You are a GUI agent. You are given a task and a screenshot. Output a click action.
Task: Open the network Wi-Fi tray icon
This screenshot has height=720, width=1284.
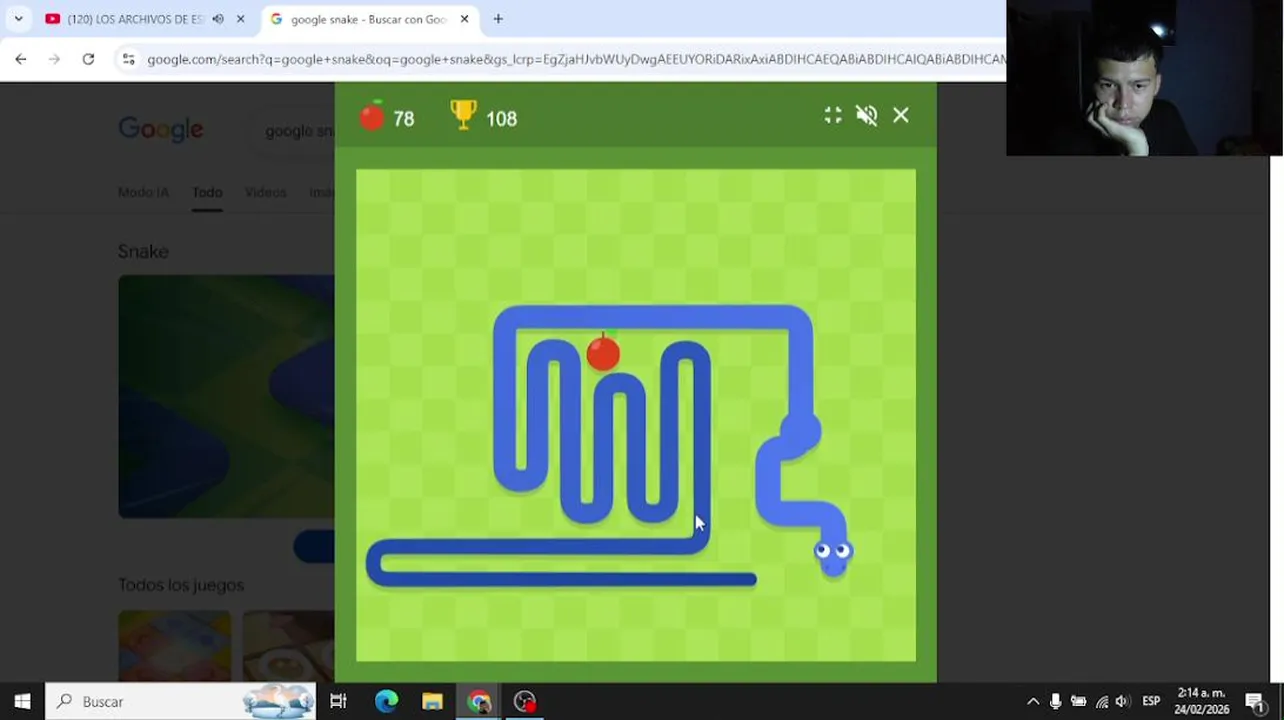pos(1101,701)
